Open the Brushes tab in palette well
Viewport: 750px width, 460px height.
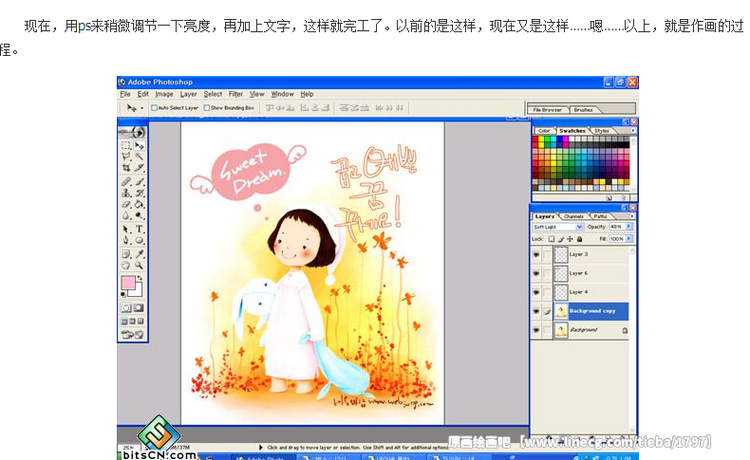click(583, 110)
